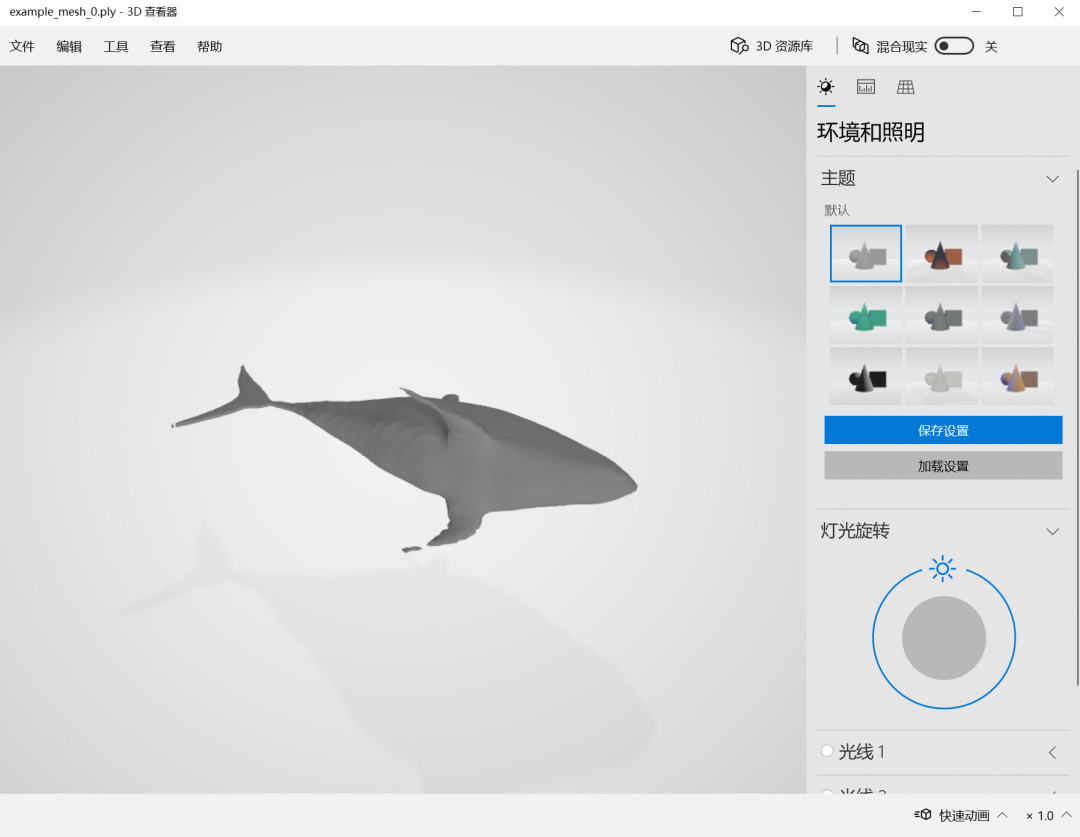Image resolution: width=1080 pixels, height=837 pixels.
Task: Open the 查看 menu
Action: coord(163,46)
